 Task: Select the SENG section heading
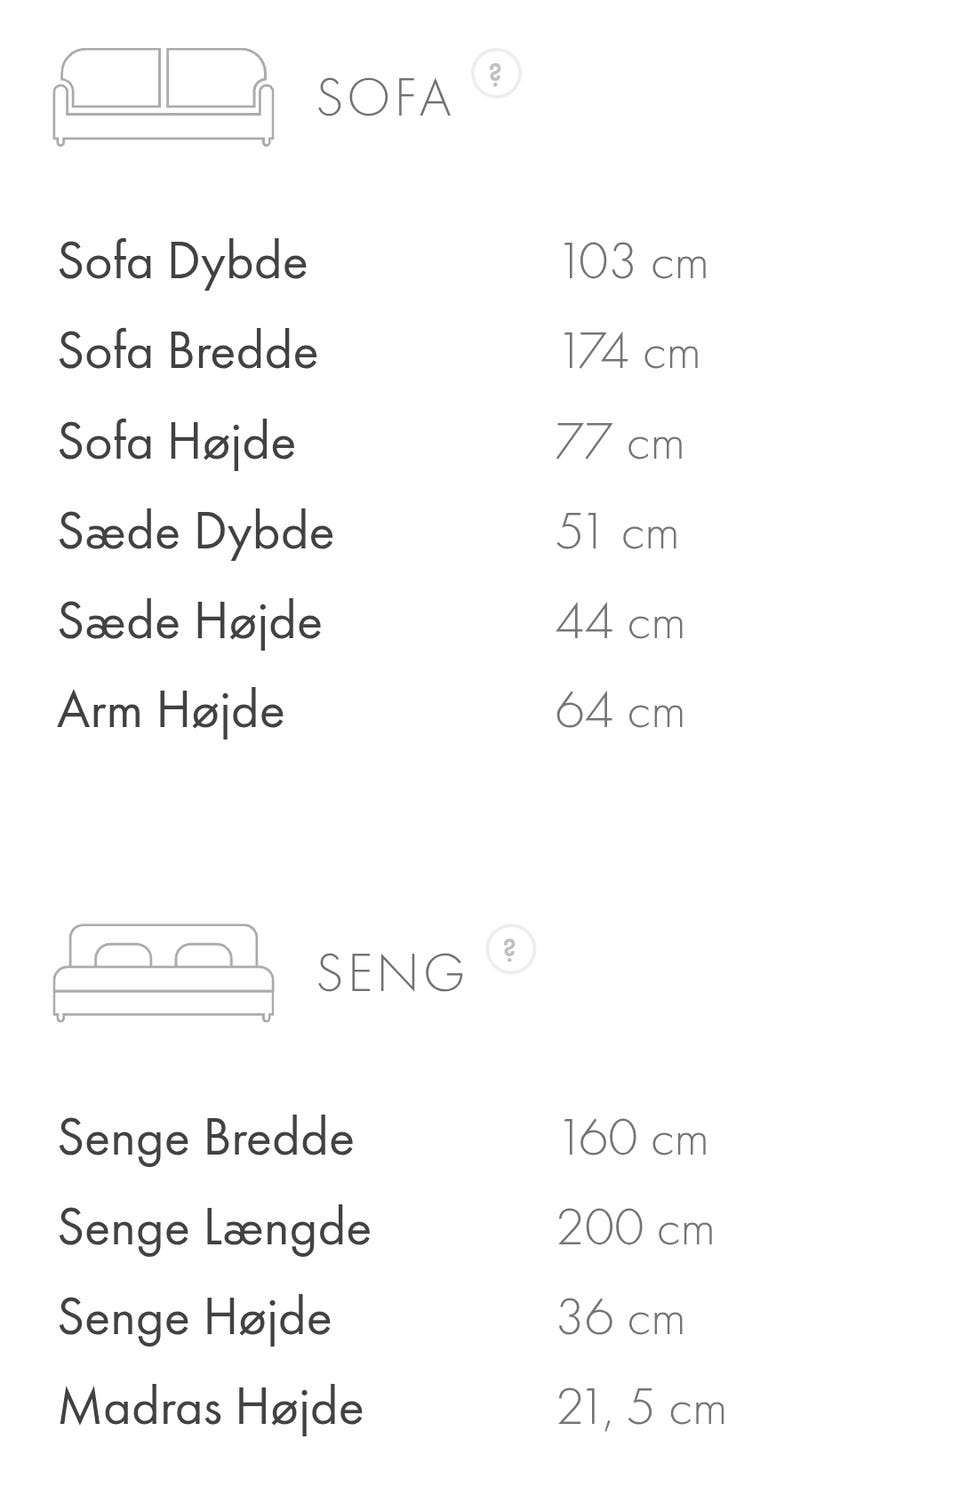(x=391, y=973)
